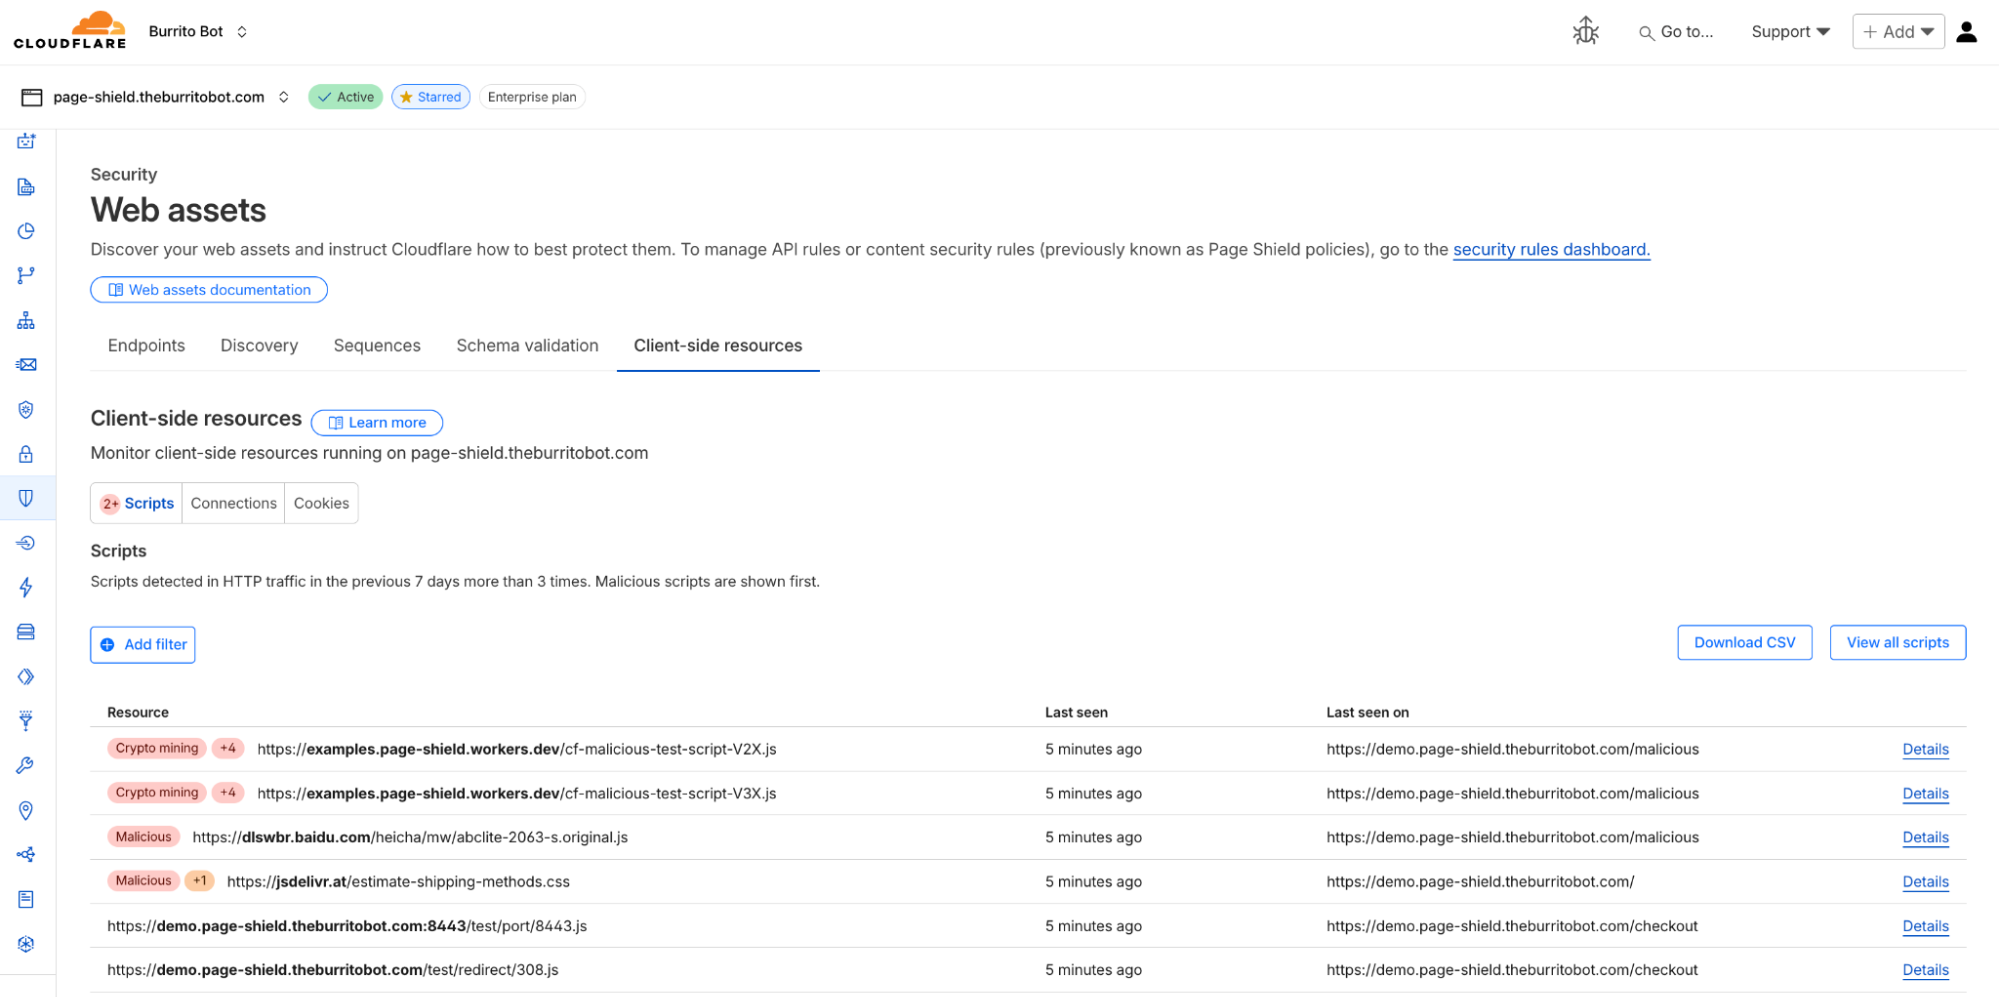
Task: Open the Support dropdown menu
Action: click(x=1790, y=32)
